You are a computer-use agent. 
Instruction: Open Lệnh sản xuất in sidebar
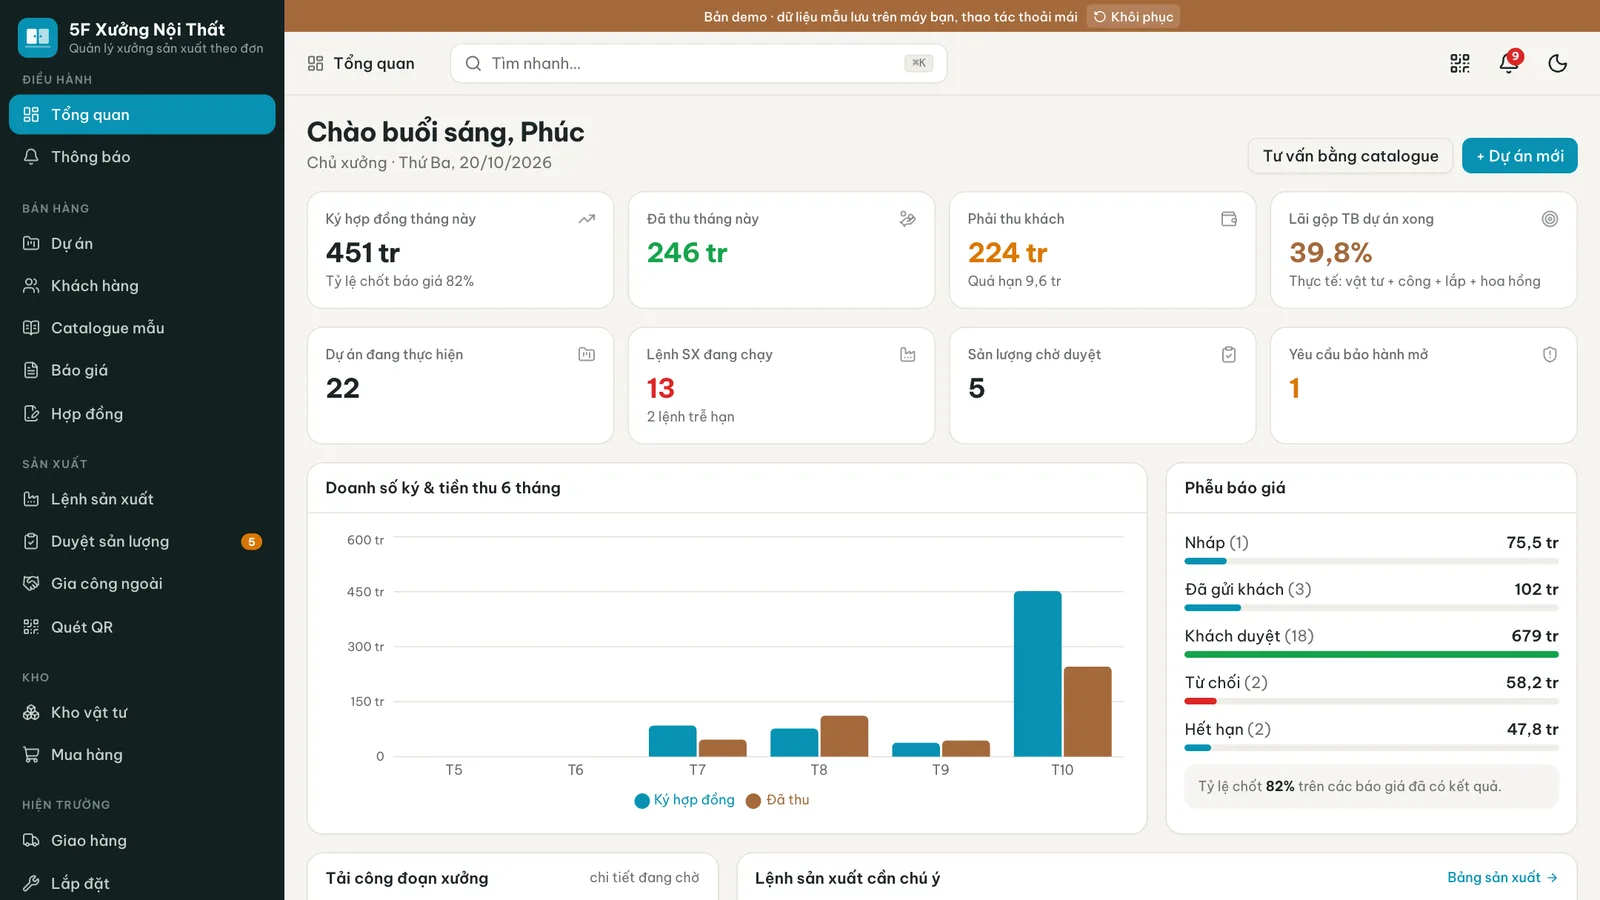142,499
